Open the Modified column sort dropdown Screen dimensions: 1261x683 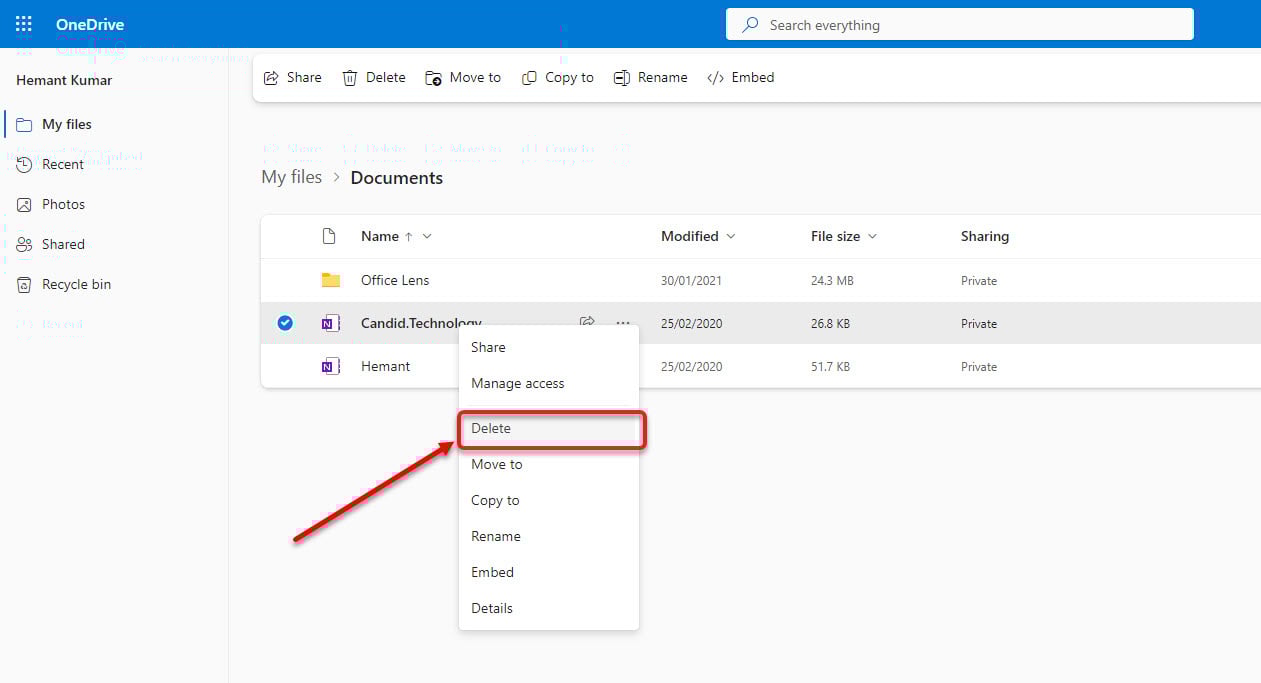(x=731, y=236)
